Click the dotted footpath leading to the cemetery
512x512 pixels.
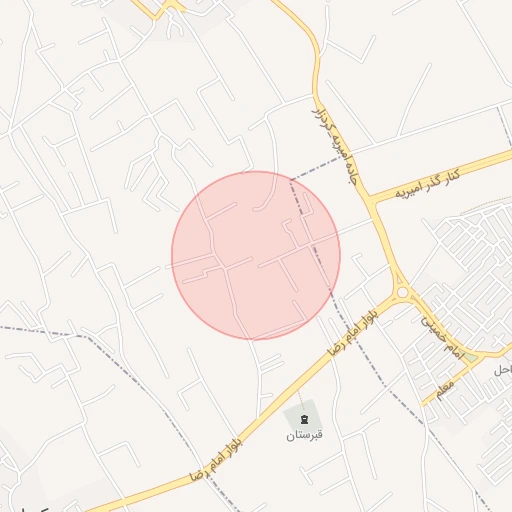click(301, 397)
